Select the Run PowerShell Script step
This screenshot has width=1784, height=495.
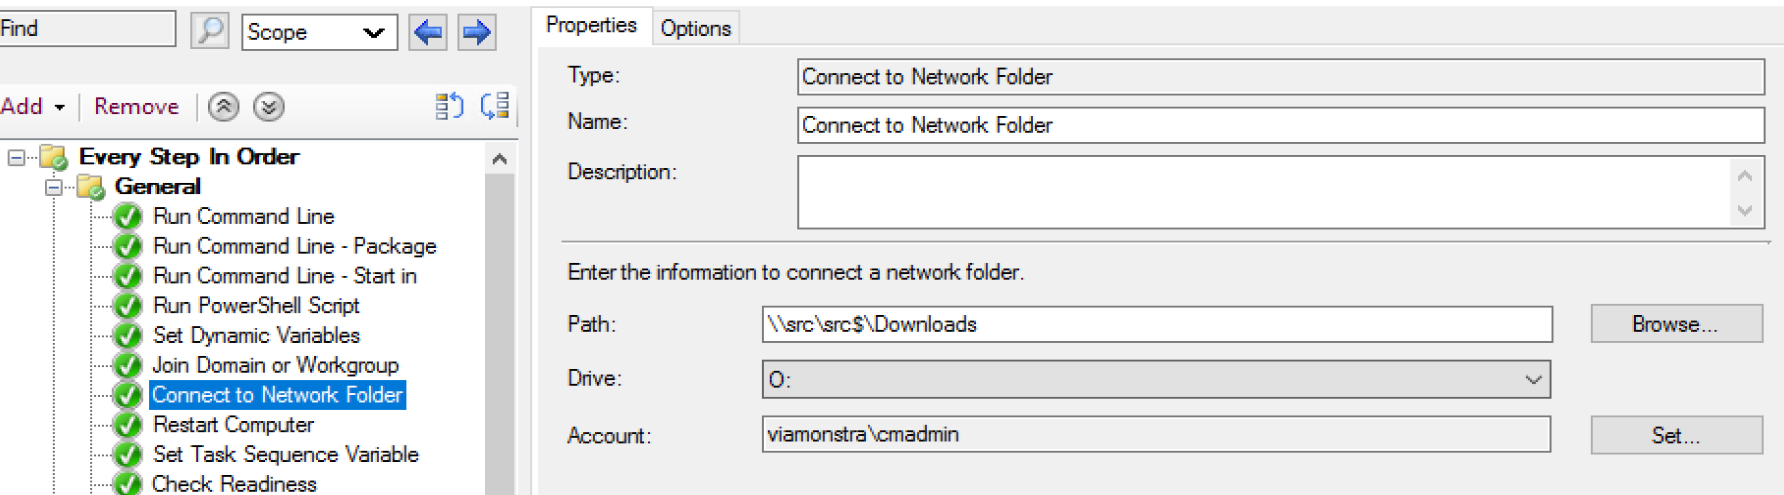point(256,306)
